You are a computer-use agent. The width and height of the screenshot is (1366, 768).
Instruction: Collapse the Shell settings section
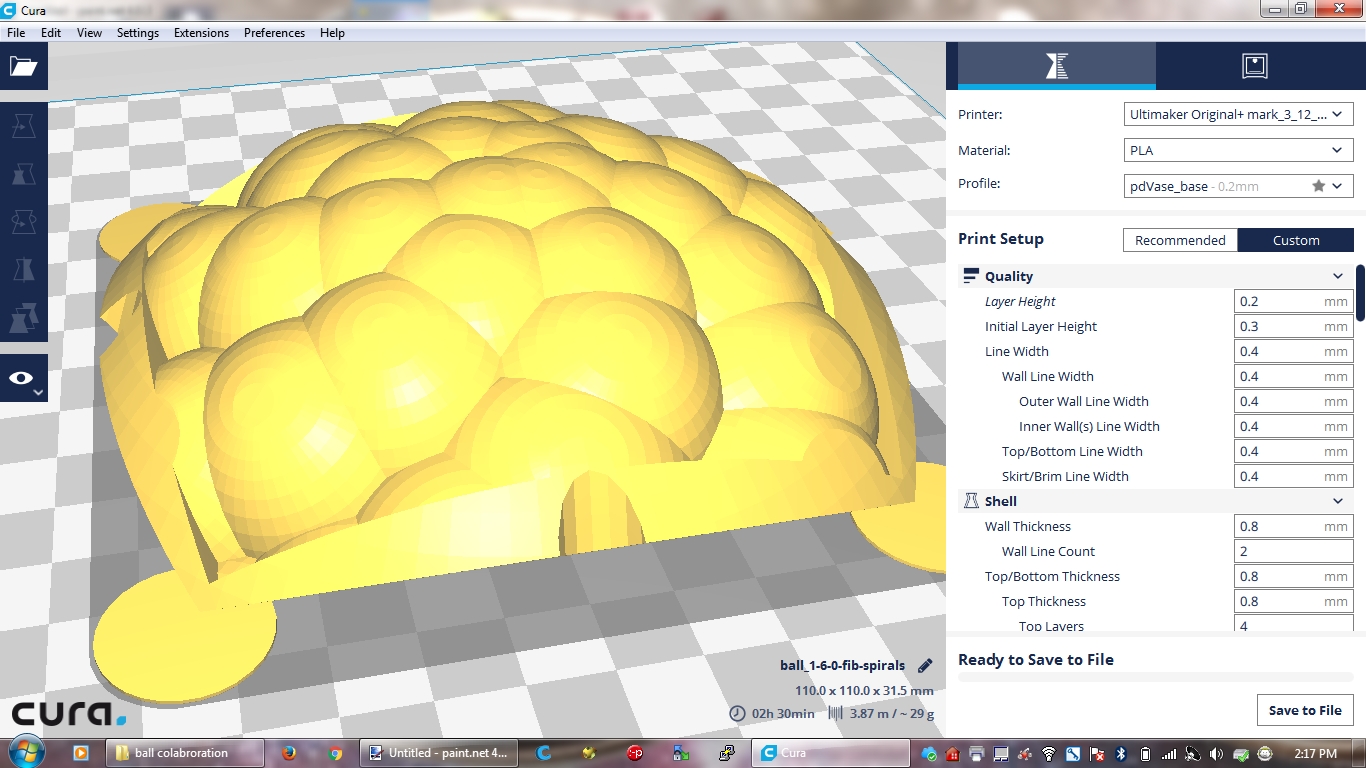(x=1337, y=501)
